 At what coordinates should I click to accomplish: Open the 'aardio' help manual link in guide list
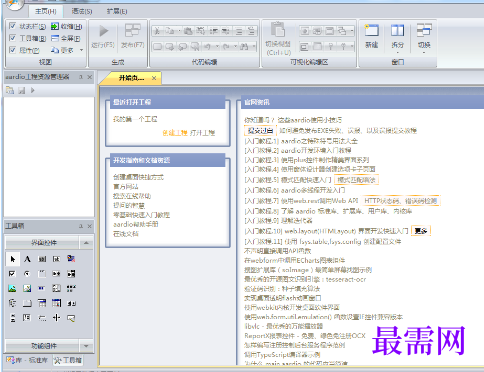pyautogui.click(x=136, y=224)
